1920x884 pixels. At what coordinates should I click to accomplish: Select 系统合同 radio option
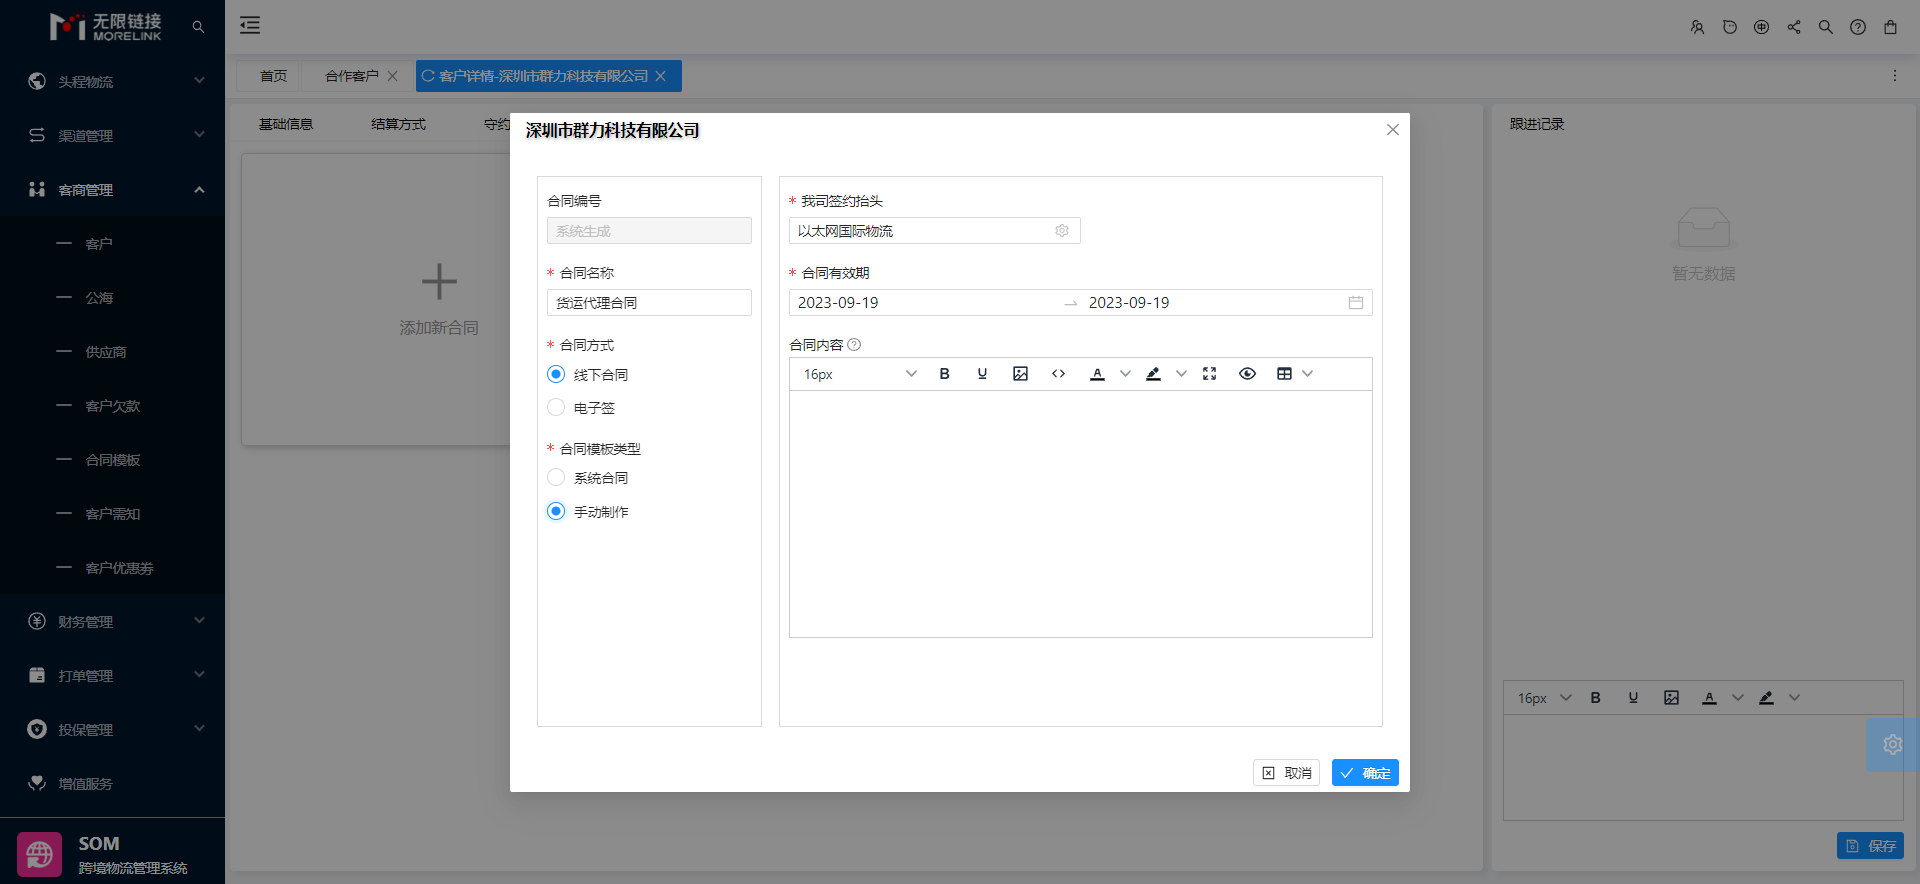tap(556, 477)
